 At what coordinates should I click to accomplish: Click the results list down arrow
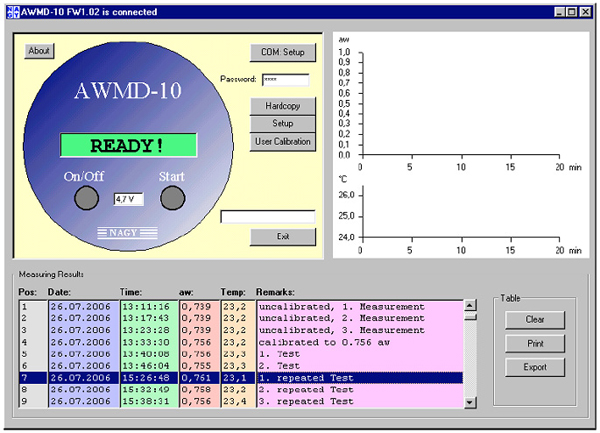[x=470, y=402]
